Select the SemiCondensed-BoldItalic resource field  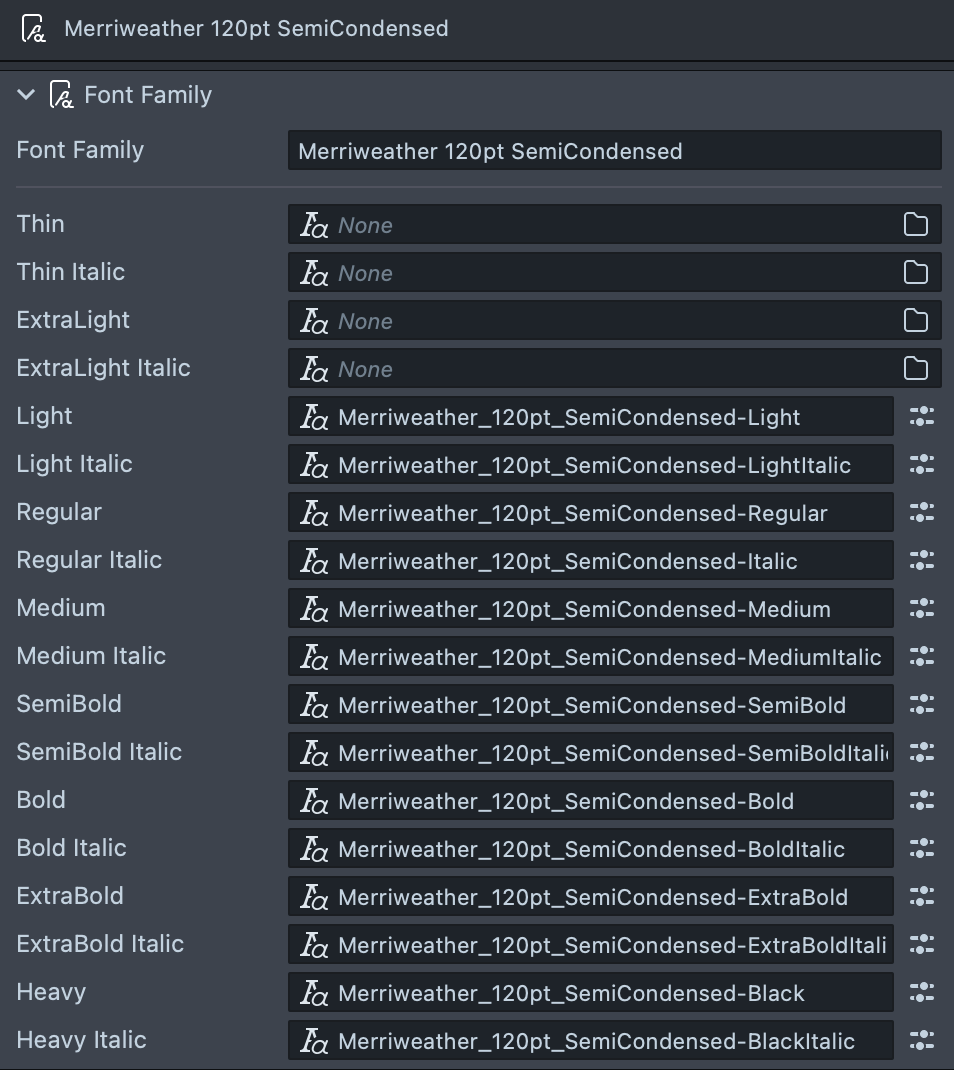click(x=590, y=848)
